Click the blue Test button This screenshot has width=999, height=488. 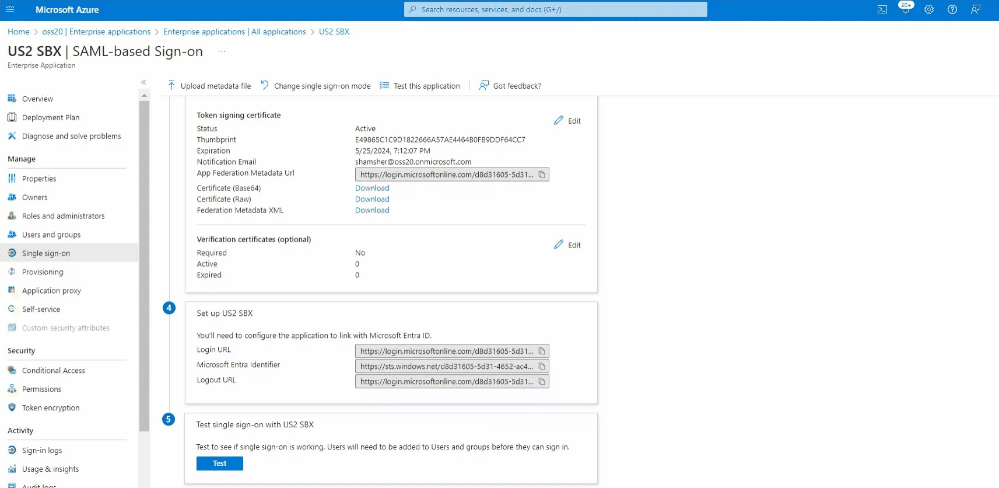[x=220, y=464]
